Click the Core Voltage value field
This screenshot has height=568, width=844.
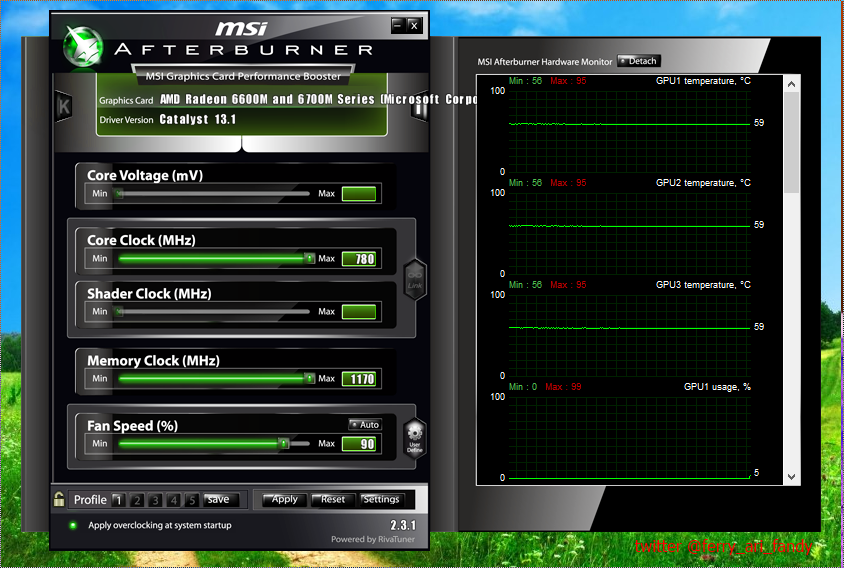point(359,194)
